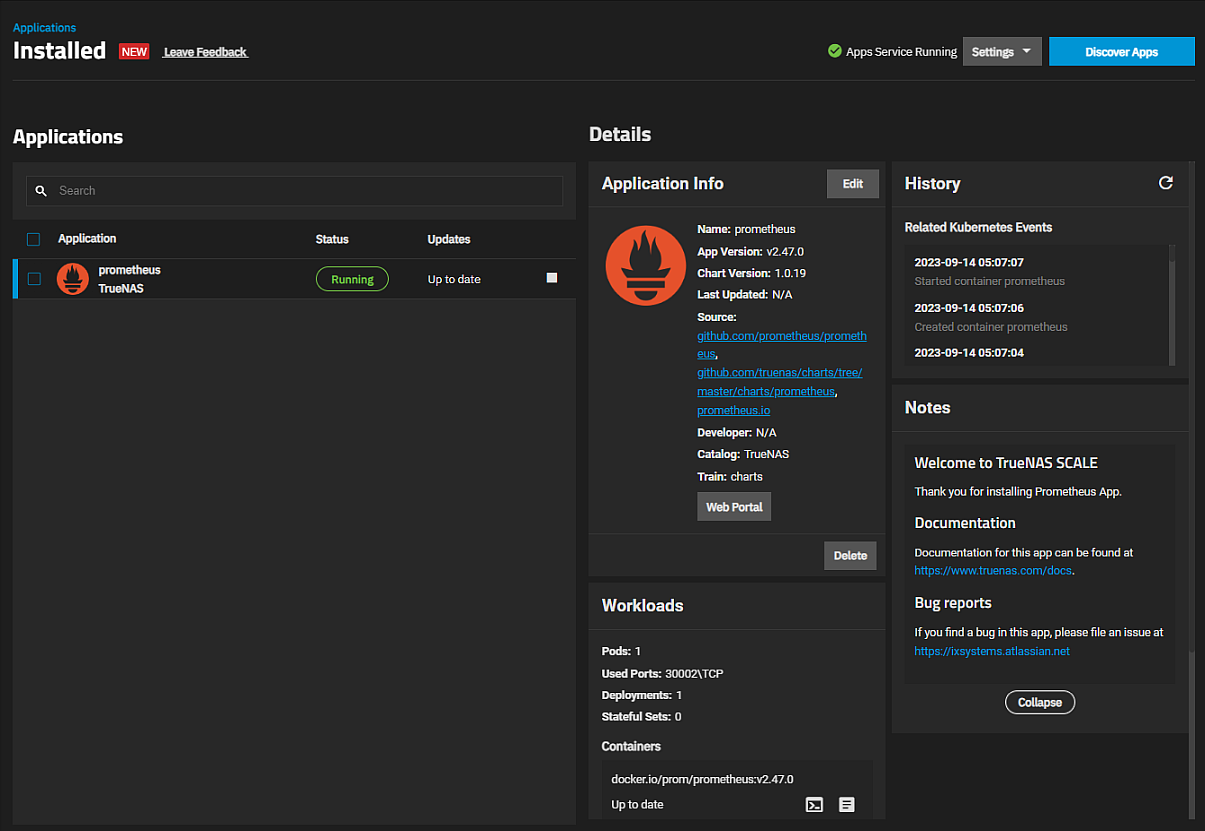Collapse the Notes section
1205x831 pixels.
pos(1039,702)
